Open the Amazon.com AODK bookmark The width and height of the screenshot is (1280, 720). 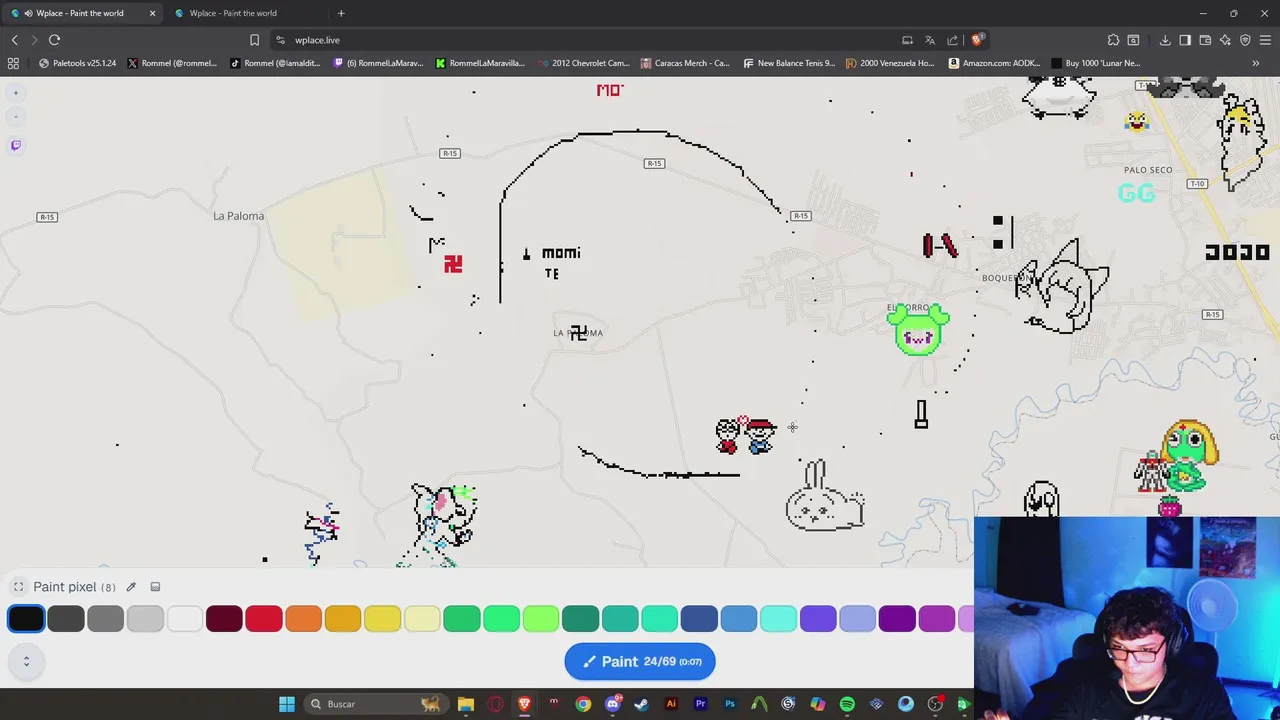[994, 63]
